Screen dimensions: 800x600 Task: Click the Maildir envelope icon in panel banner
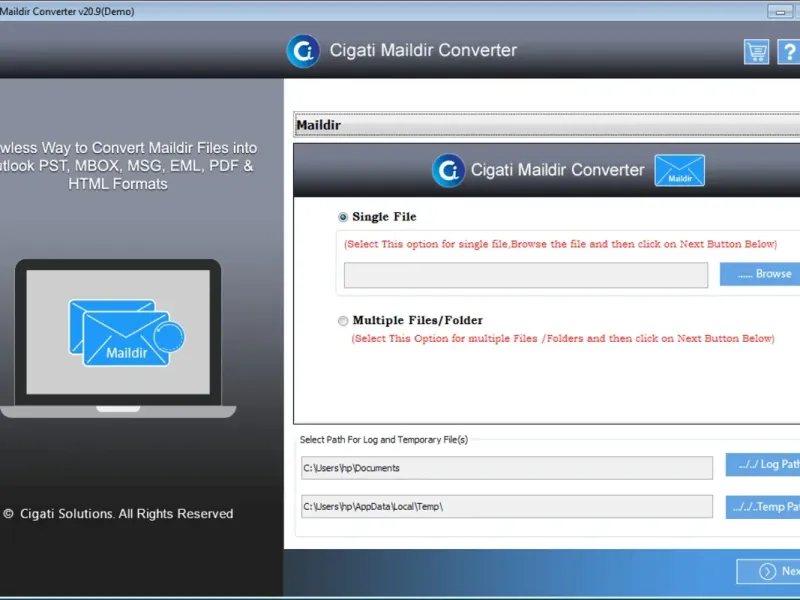[680, 170]
